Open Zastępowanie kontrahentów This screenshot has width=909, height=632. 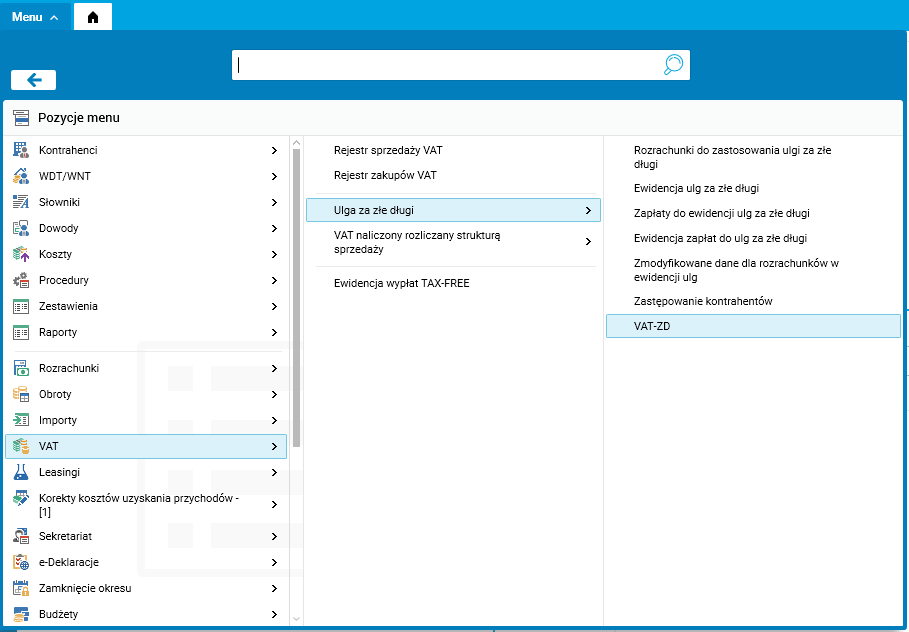click(x=703, y=301)
